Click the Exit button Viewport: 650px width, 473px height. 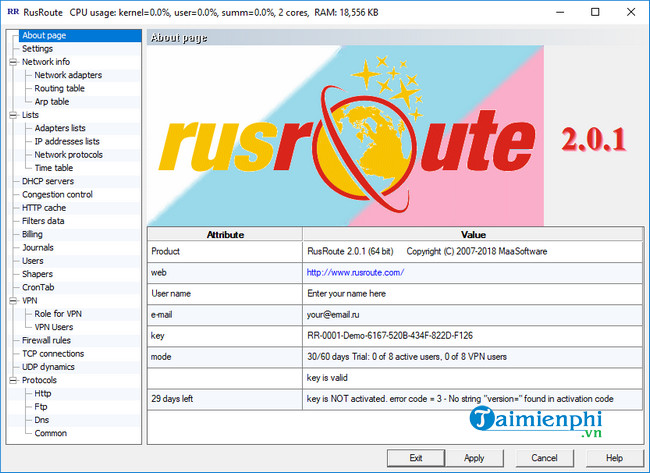pos(416,457)
